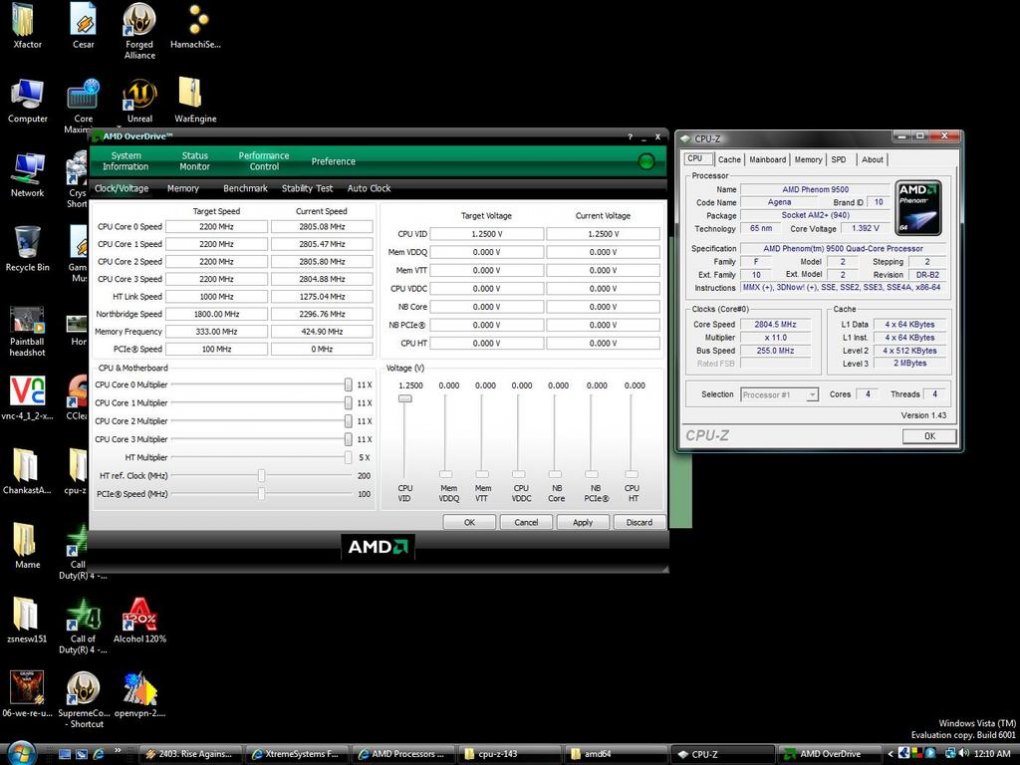
Task: Click HT Link target speed field
Action: click(x=216, y=296)
